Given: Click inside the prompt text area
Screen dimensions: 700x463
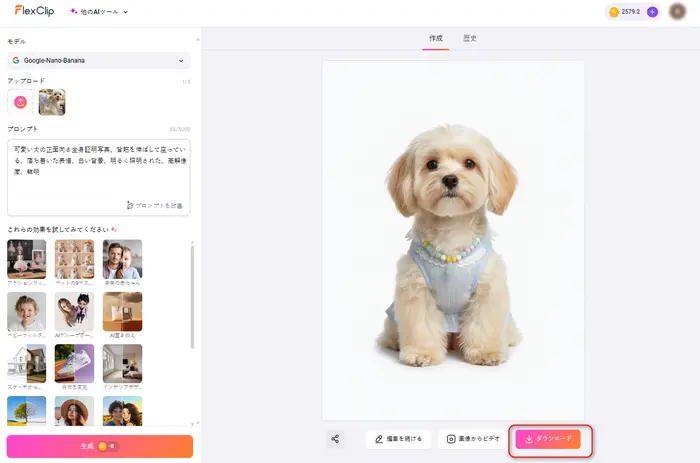Looking at the screenshot, I should (99, 177).
